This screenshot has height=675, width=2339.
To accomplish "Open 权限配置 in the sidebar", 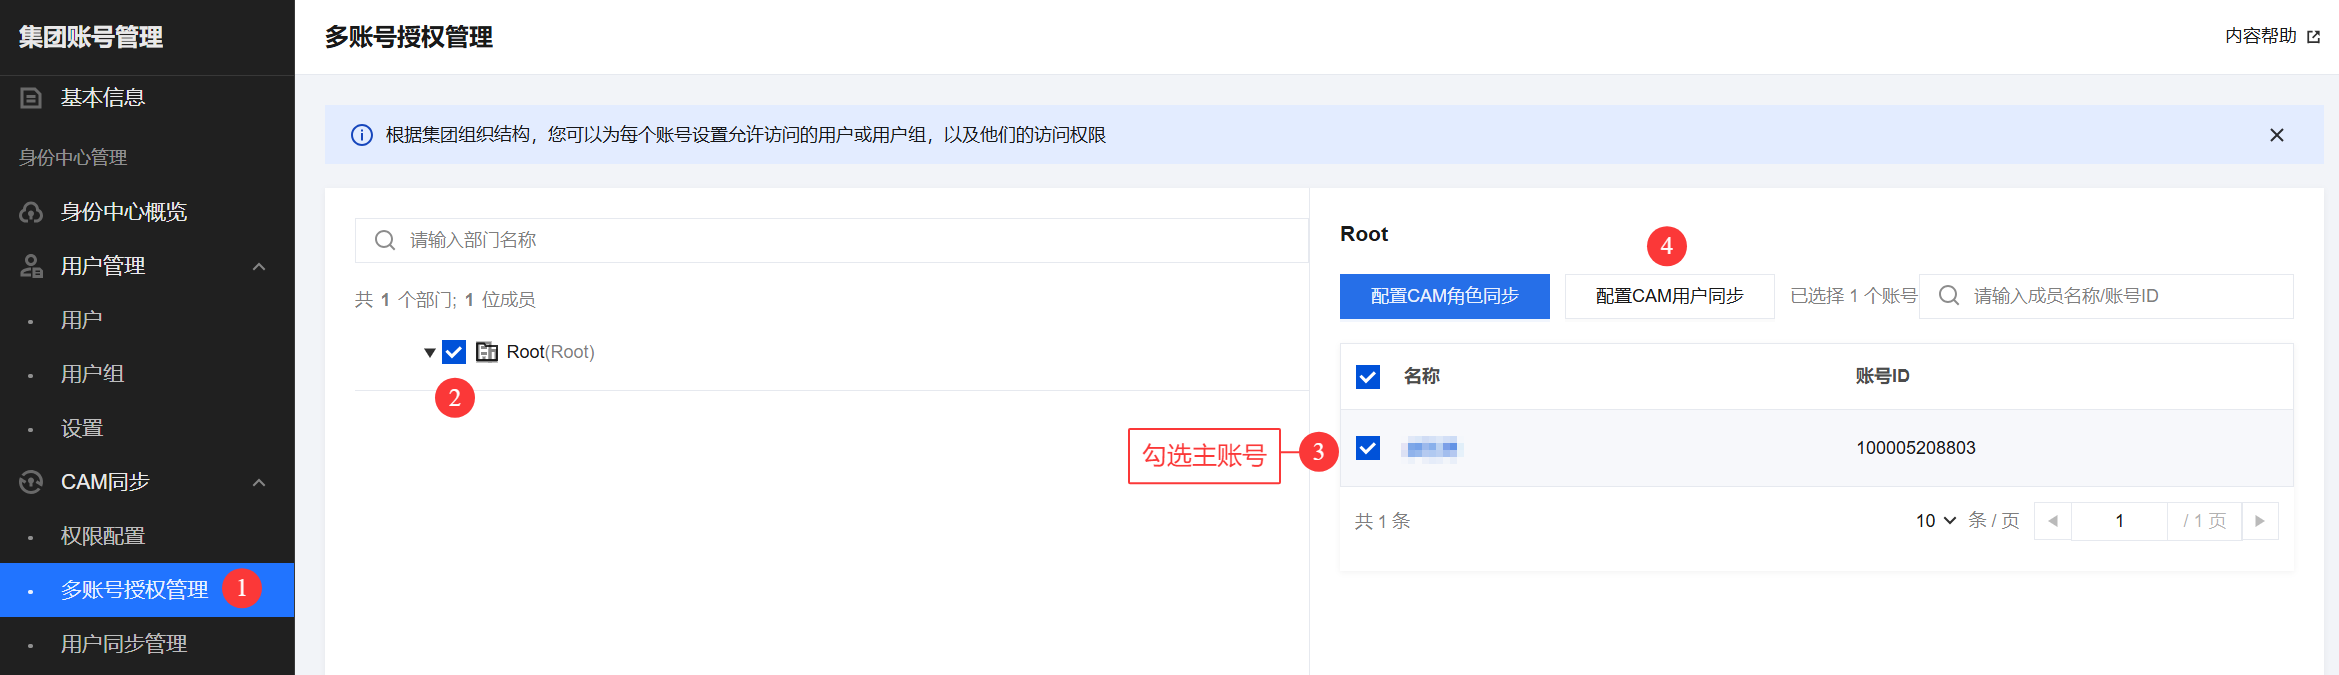I will coord(103,536).
